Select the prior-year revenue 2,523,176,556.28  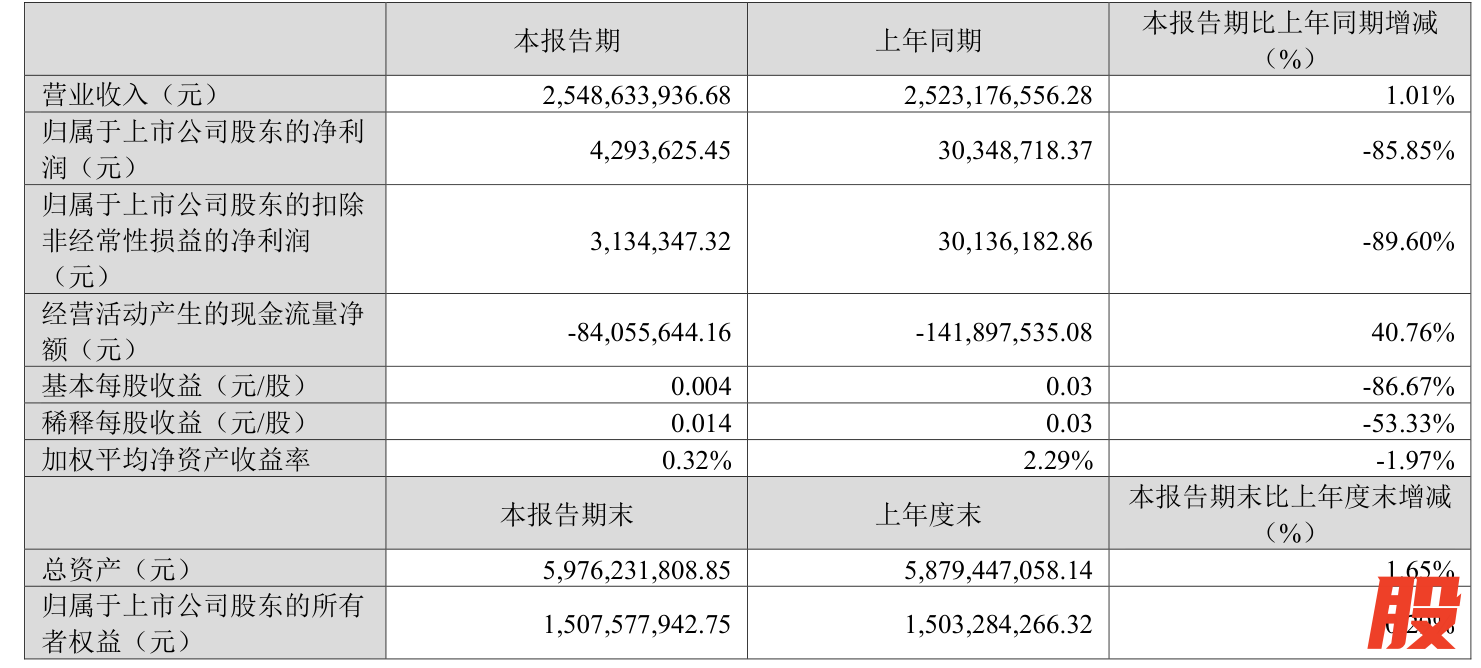click(x=998, y=95)
